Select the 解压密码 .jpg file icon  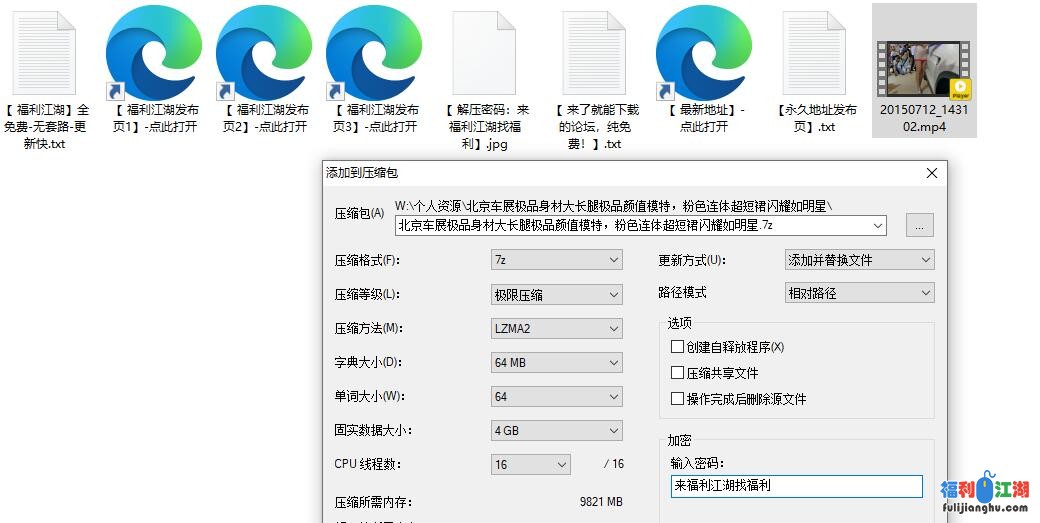click(484, 53)
